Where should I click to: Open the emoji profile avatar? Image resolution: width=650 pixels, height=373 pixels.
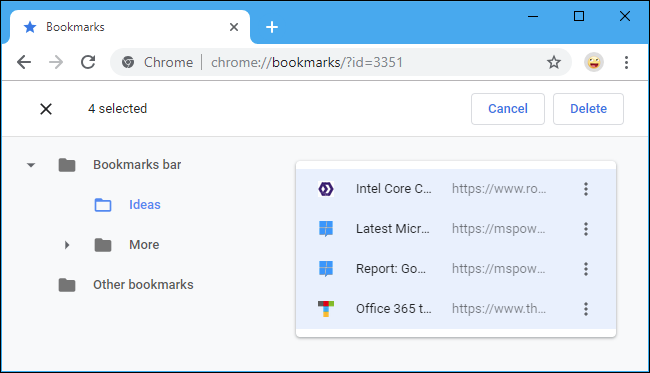coord(594,63)
